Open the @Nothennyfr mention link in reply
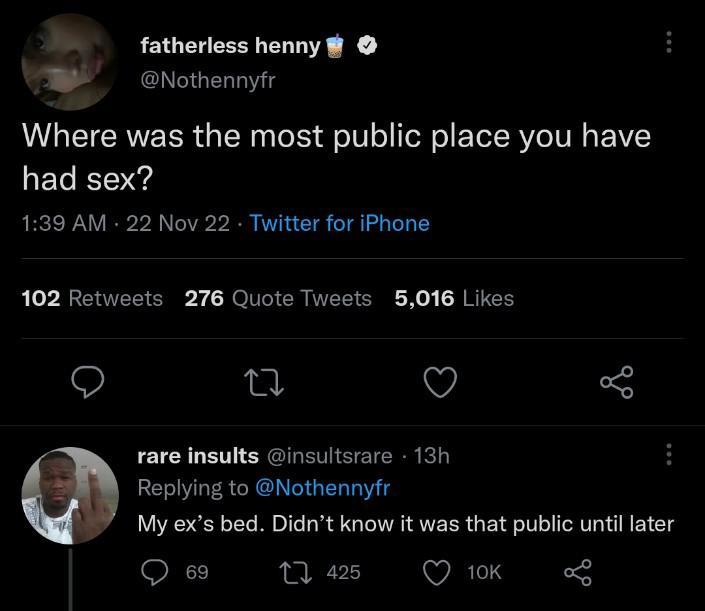This screenshot has width=705, height=611. pyautogui.click(x=322, y=488)
